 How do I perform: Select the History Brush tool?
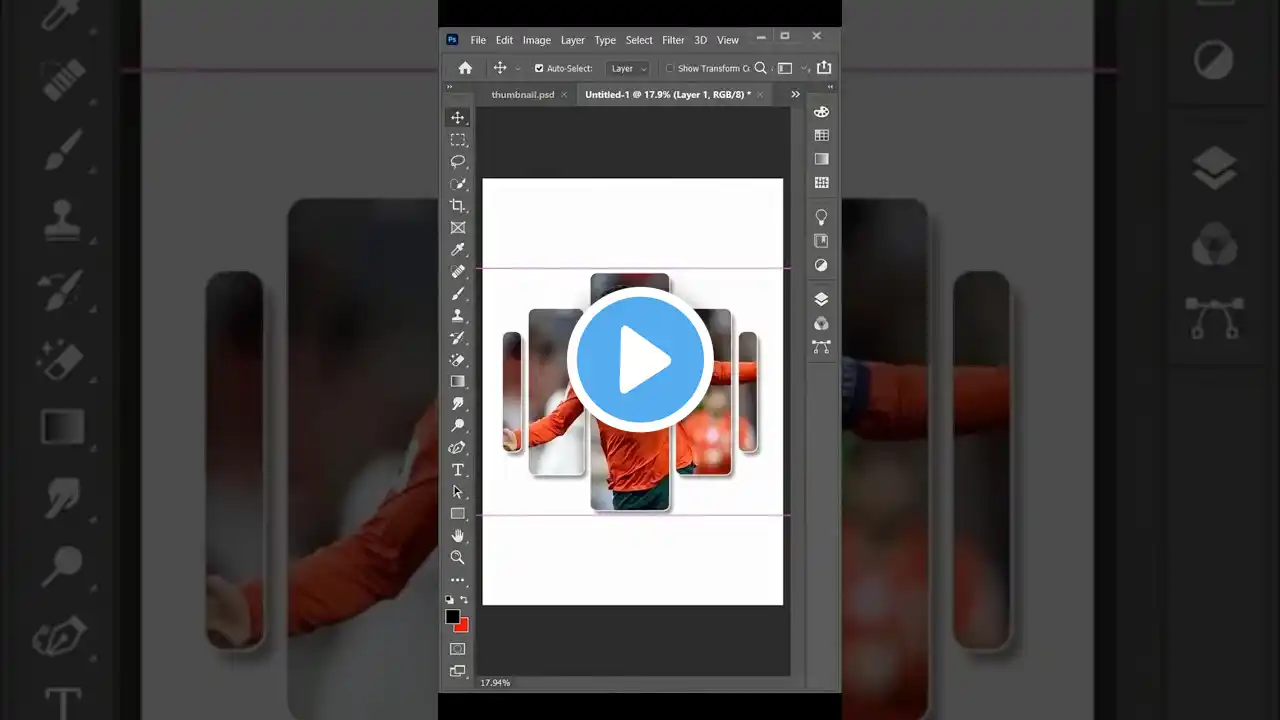(x=458, y=338)
